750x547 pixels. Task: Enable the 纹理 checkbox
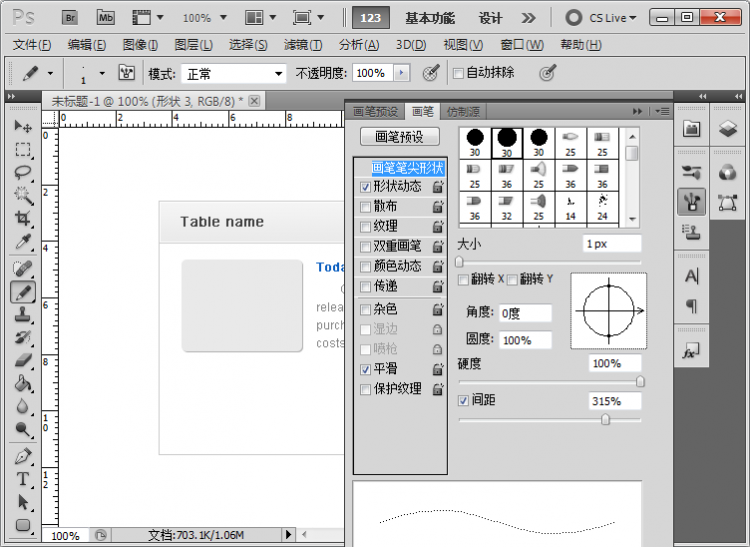[x=365, y=227]
